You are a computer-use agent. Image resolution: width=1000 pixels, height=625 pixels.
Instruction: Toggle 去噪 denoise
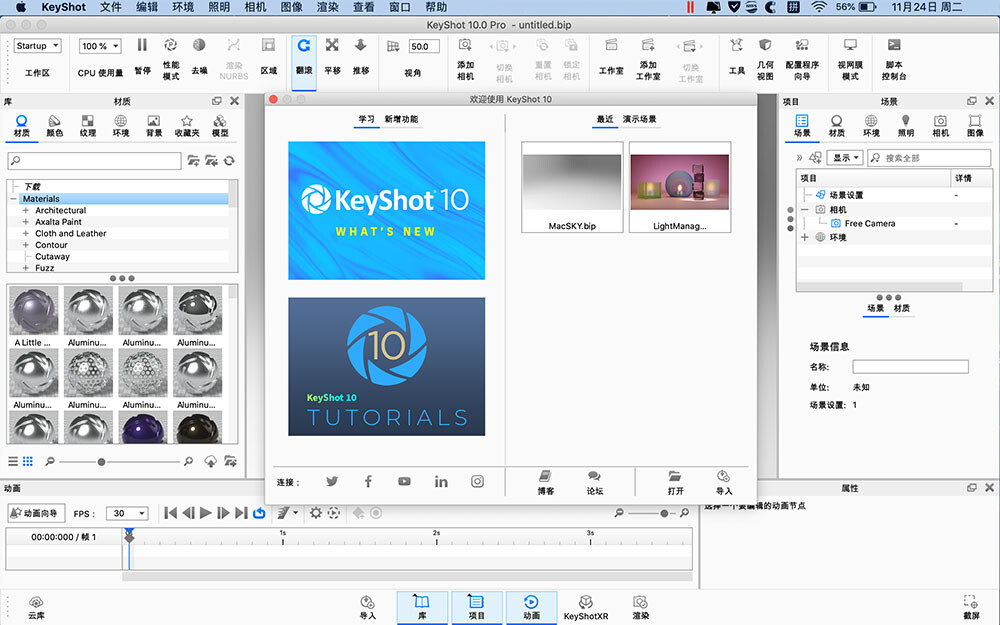(199, 57)
